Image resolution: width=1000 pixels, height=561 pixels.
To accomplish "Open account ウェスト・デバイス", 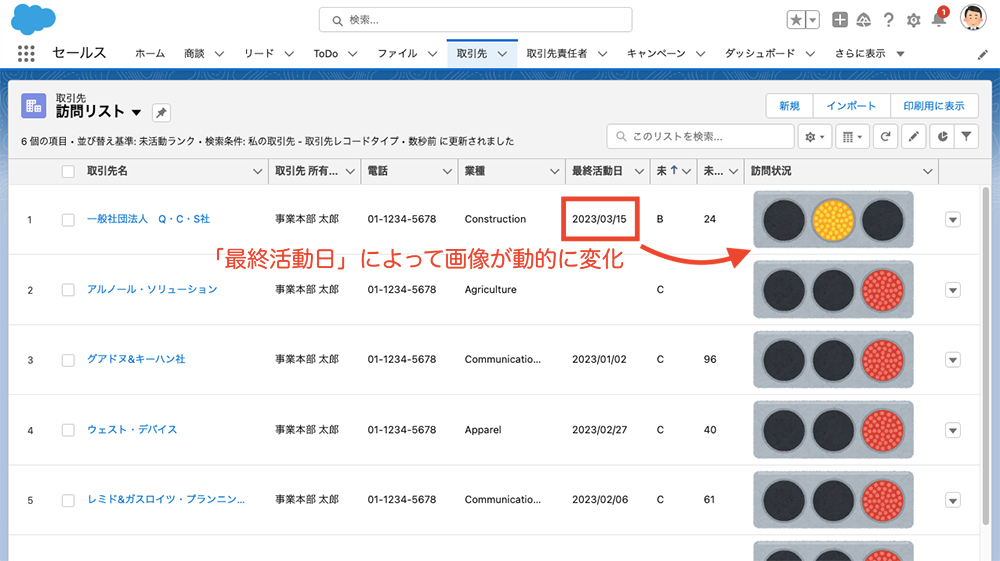I will pos(132,429).
